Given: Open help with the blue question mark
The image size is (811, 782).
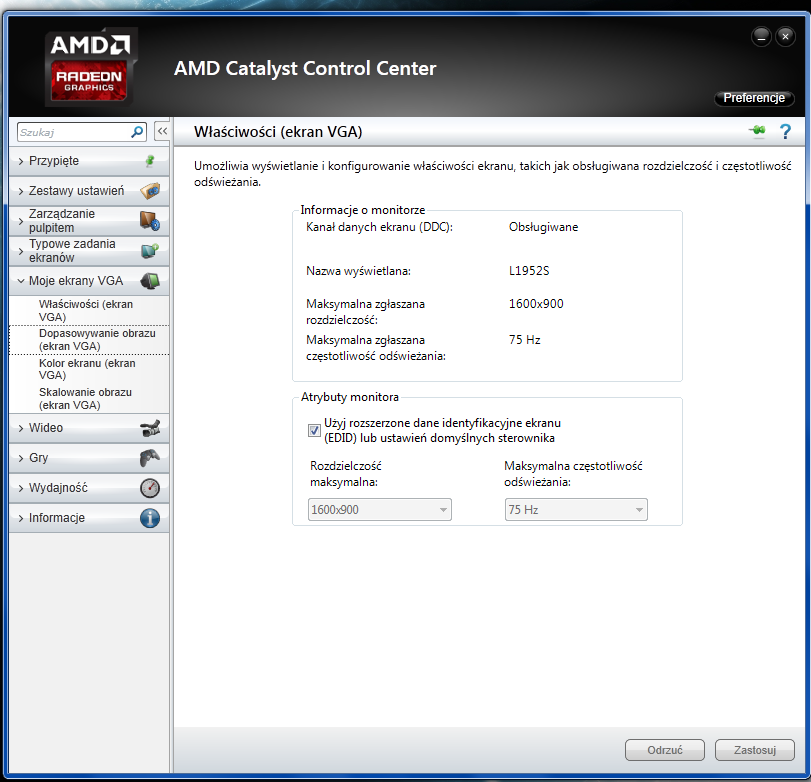Looking at the screenshot, I should coord(785,131).
